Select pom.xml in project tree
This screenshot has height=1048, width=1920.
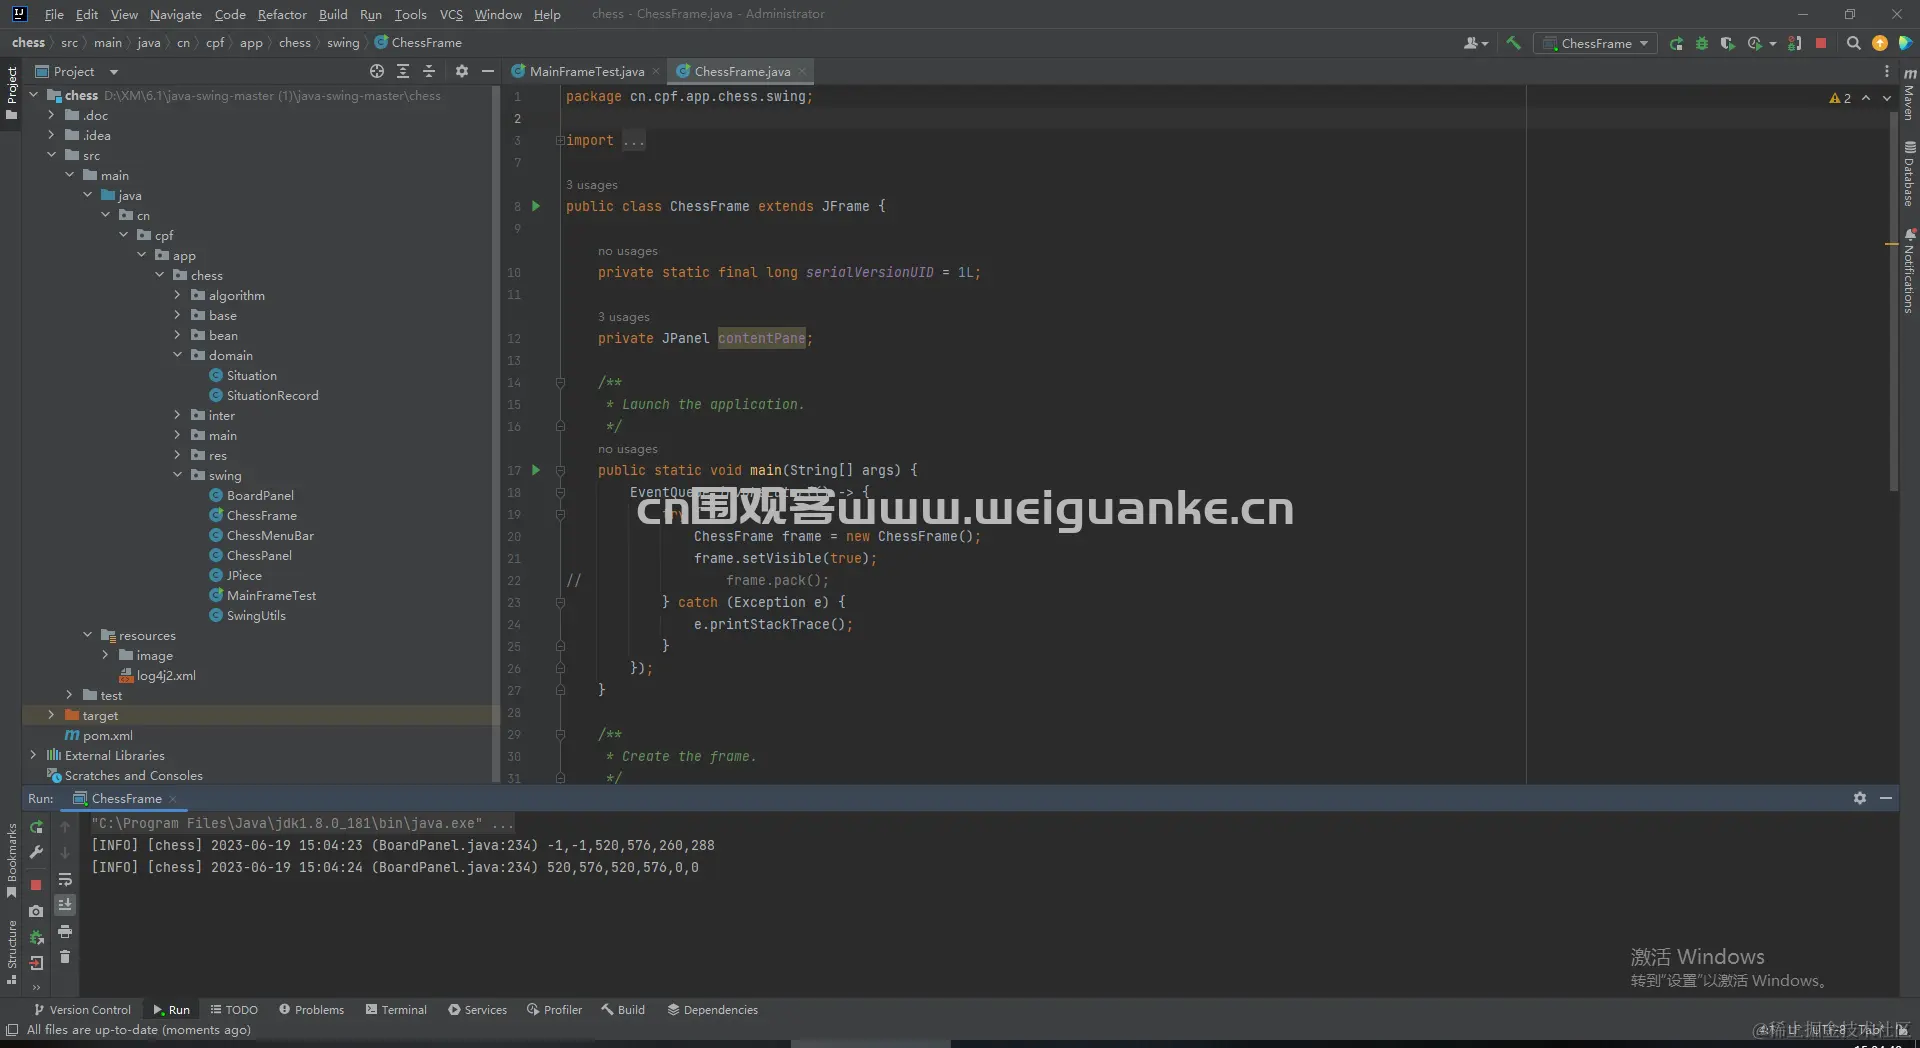[107, 735]
